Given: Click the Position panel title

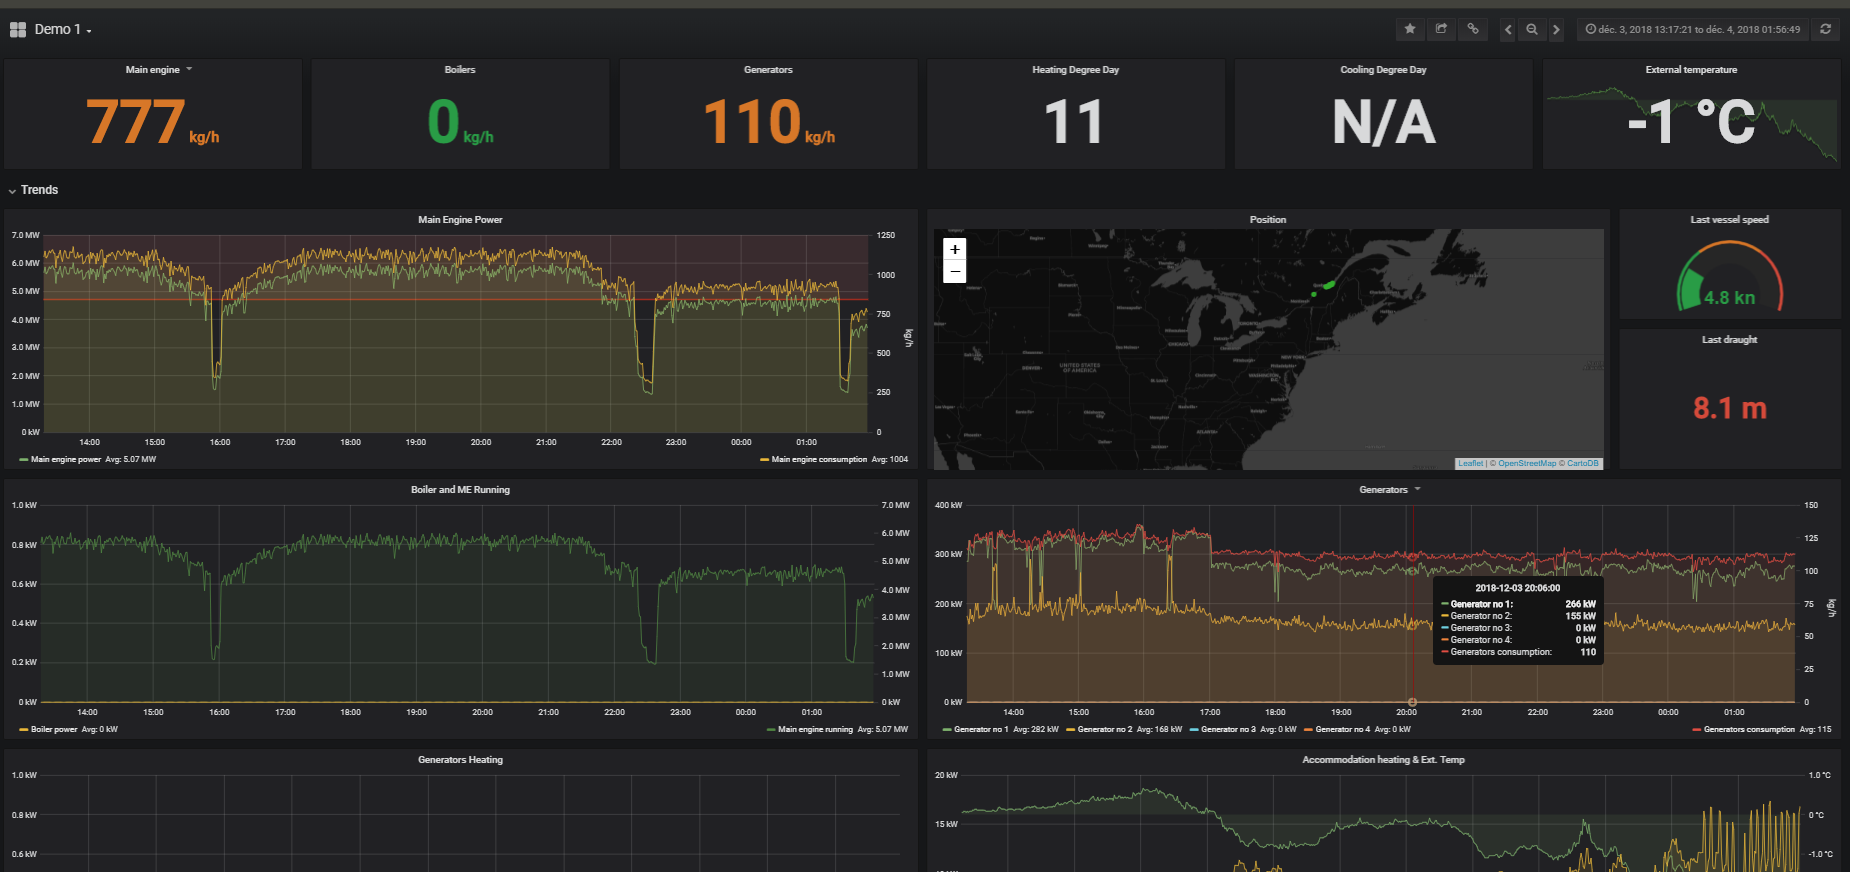Looking at the screenshot, I should (x=1268, y=220).
